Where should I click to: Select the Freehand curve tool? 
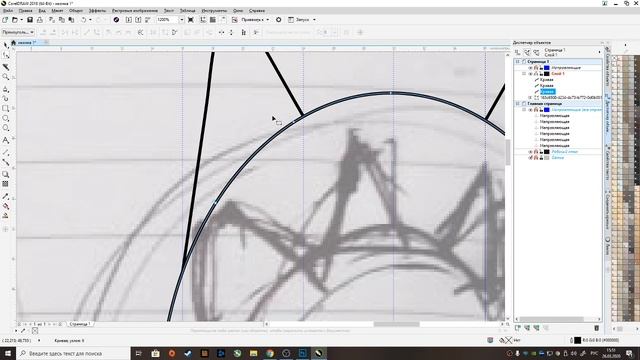(5, 89)
